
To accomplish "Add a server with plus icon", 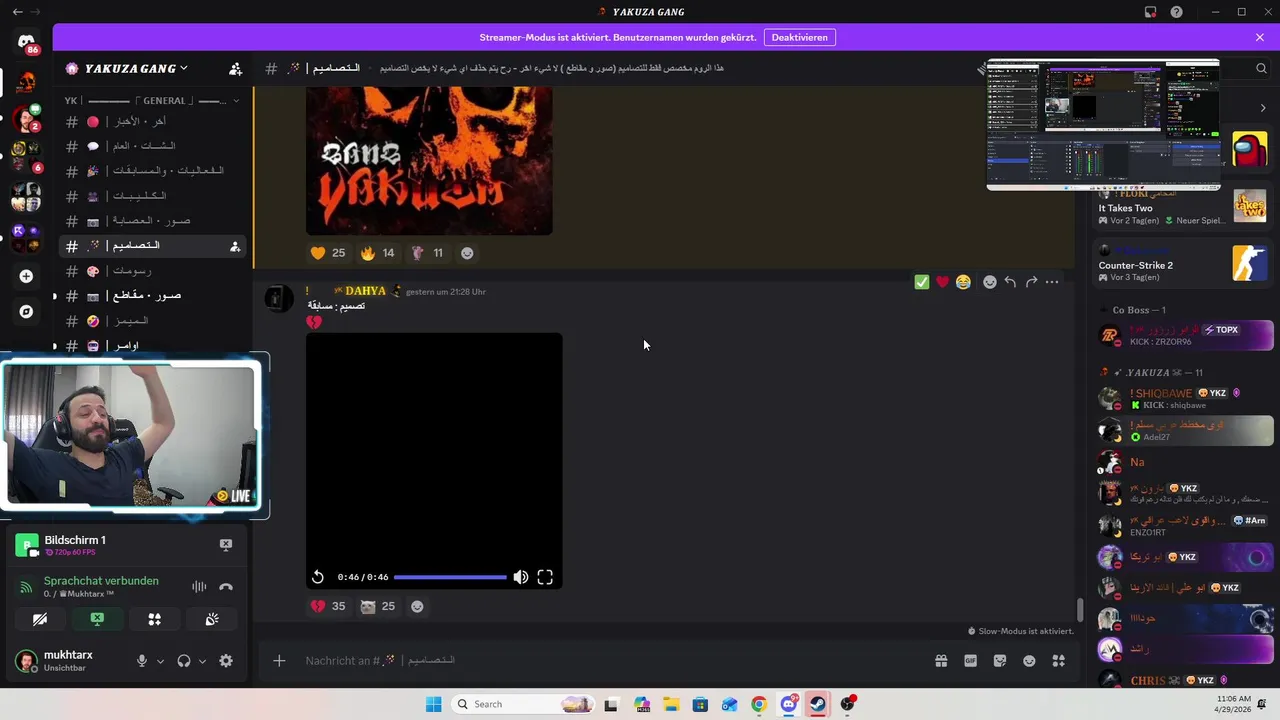I will point(26,276).
